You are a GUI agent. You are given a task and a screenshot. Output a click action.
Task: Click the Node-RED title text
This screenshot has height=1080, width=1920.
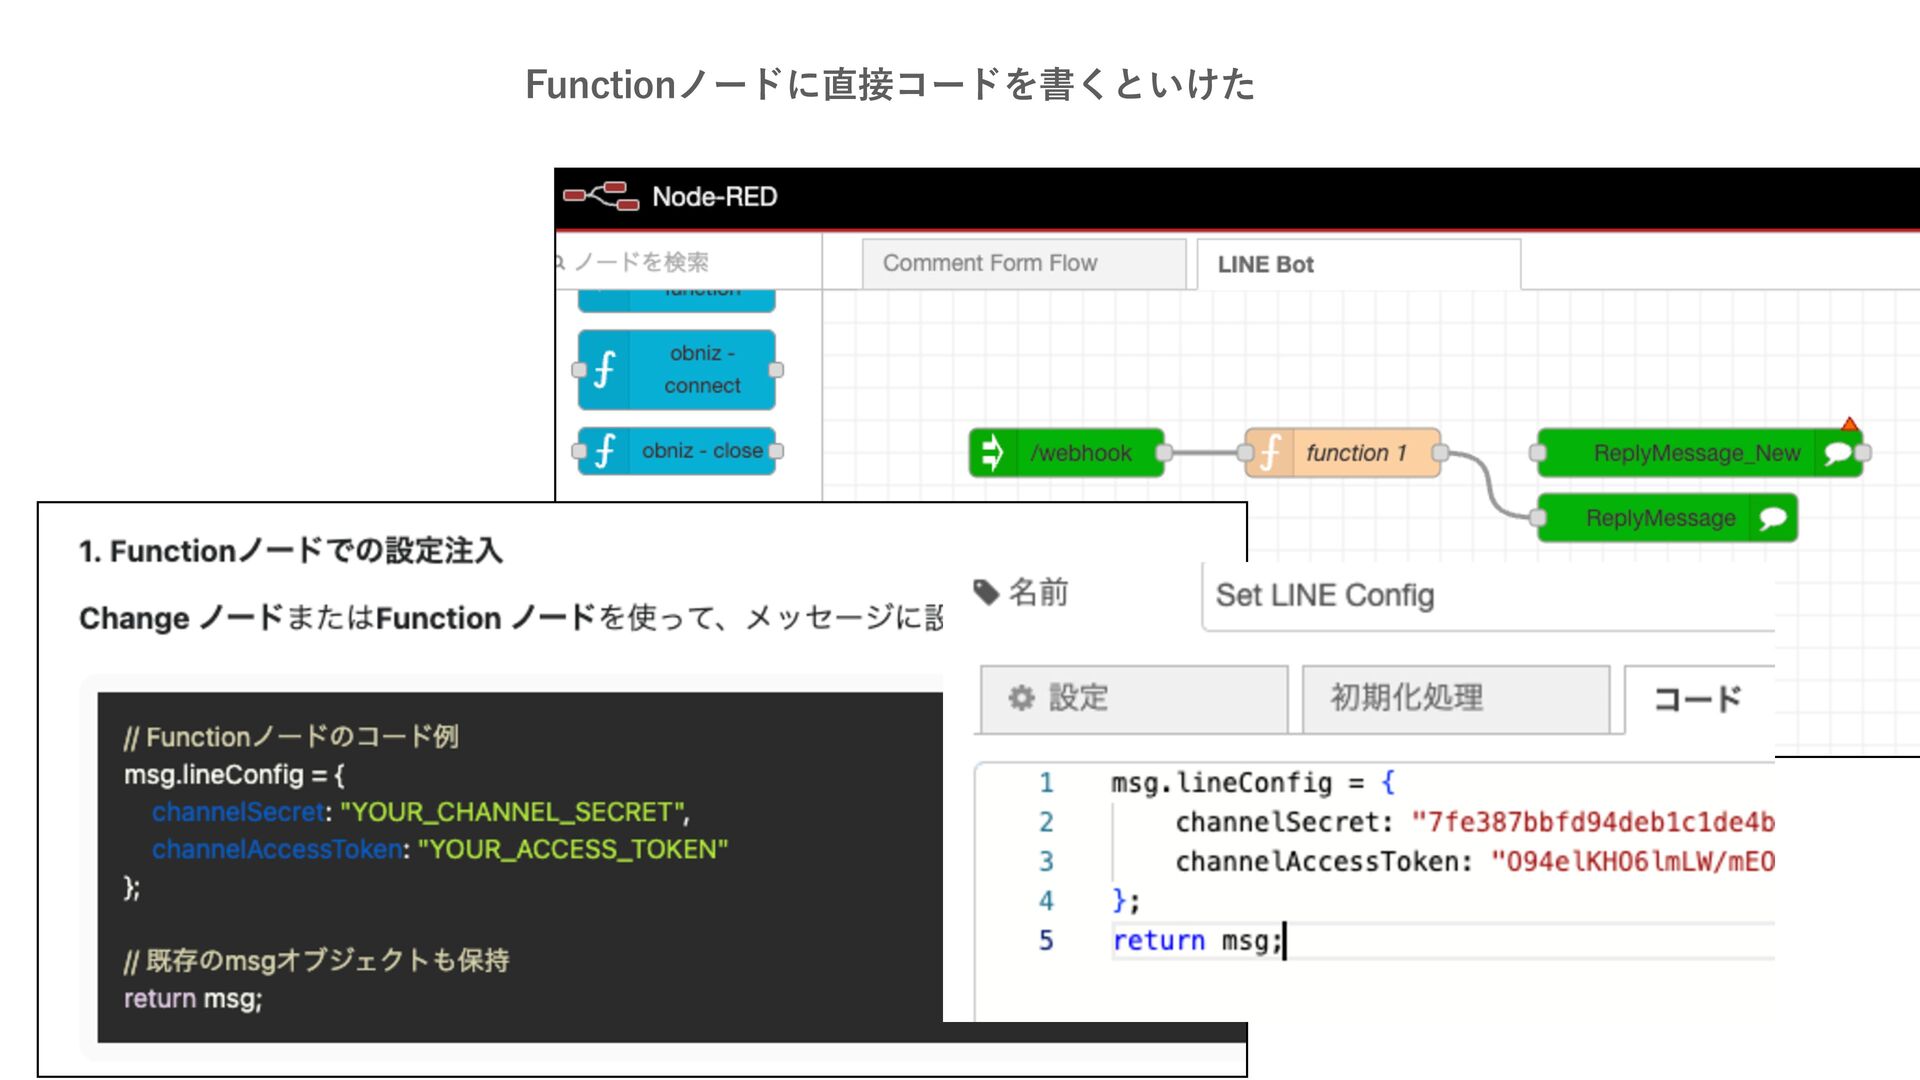714,197
